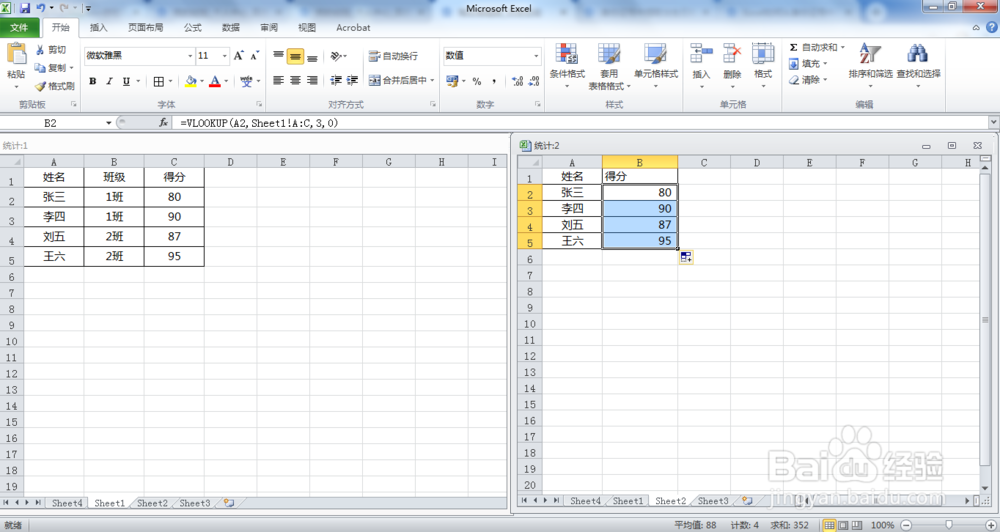Switch to Acrobat tab
Screen dimensions: 1000x532
(353, 27)
